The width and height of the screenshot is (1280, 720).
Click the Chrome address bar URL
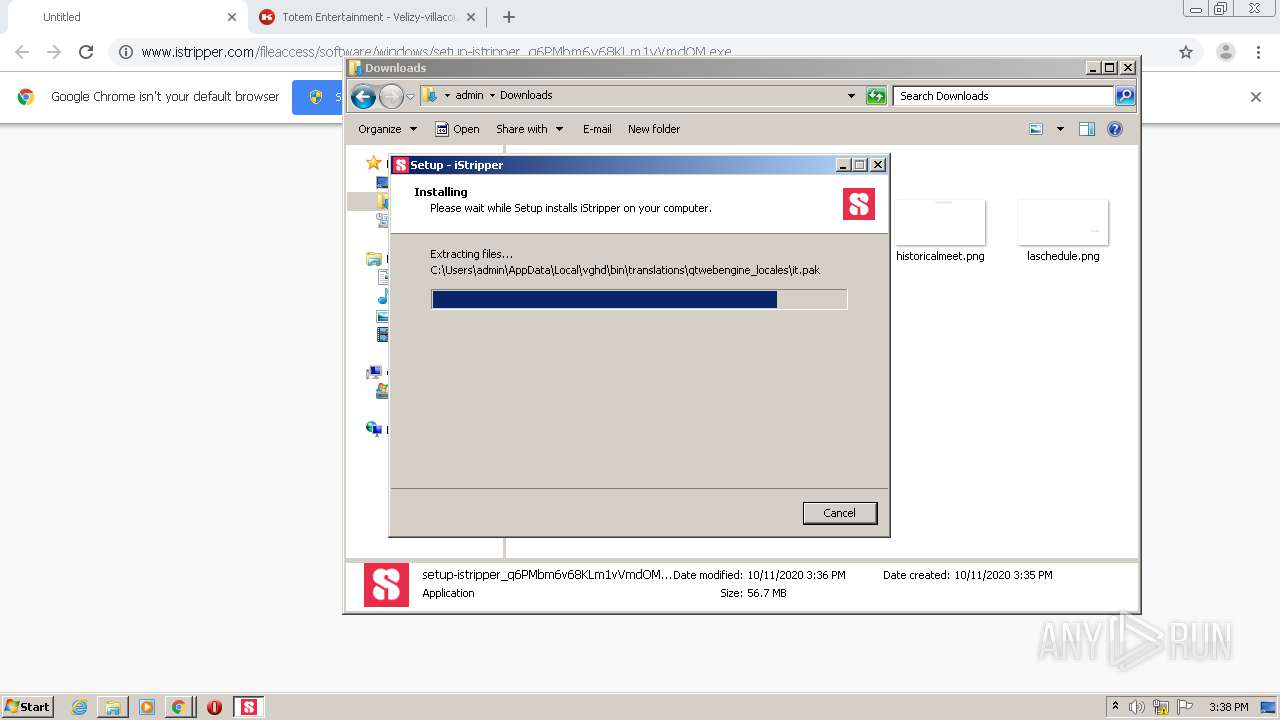pyautogui.click(x=436, y=52)
